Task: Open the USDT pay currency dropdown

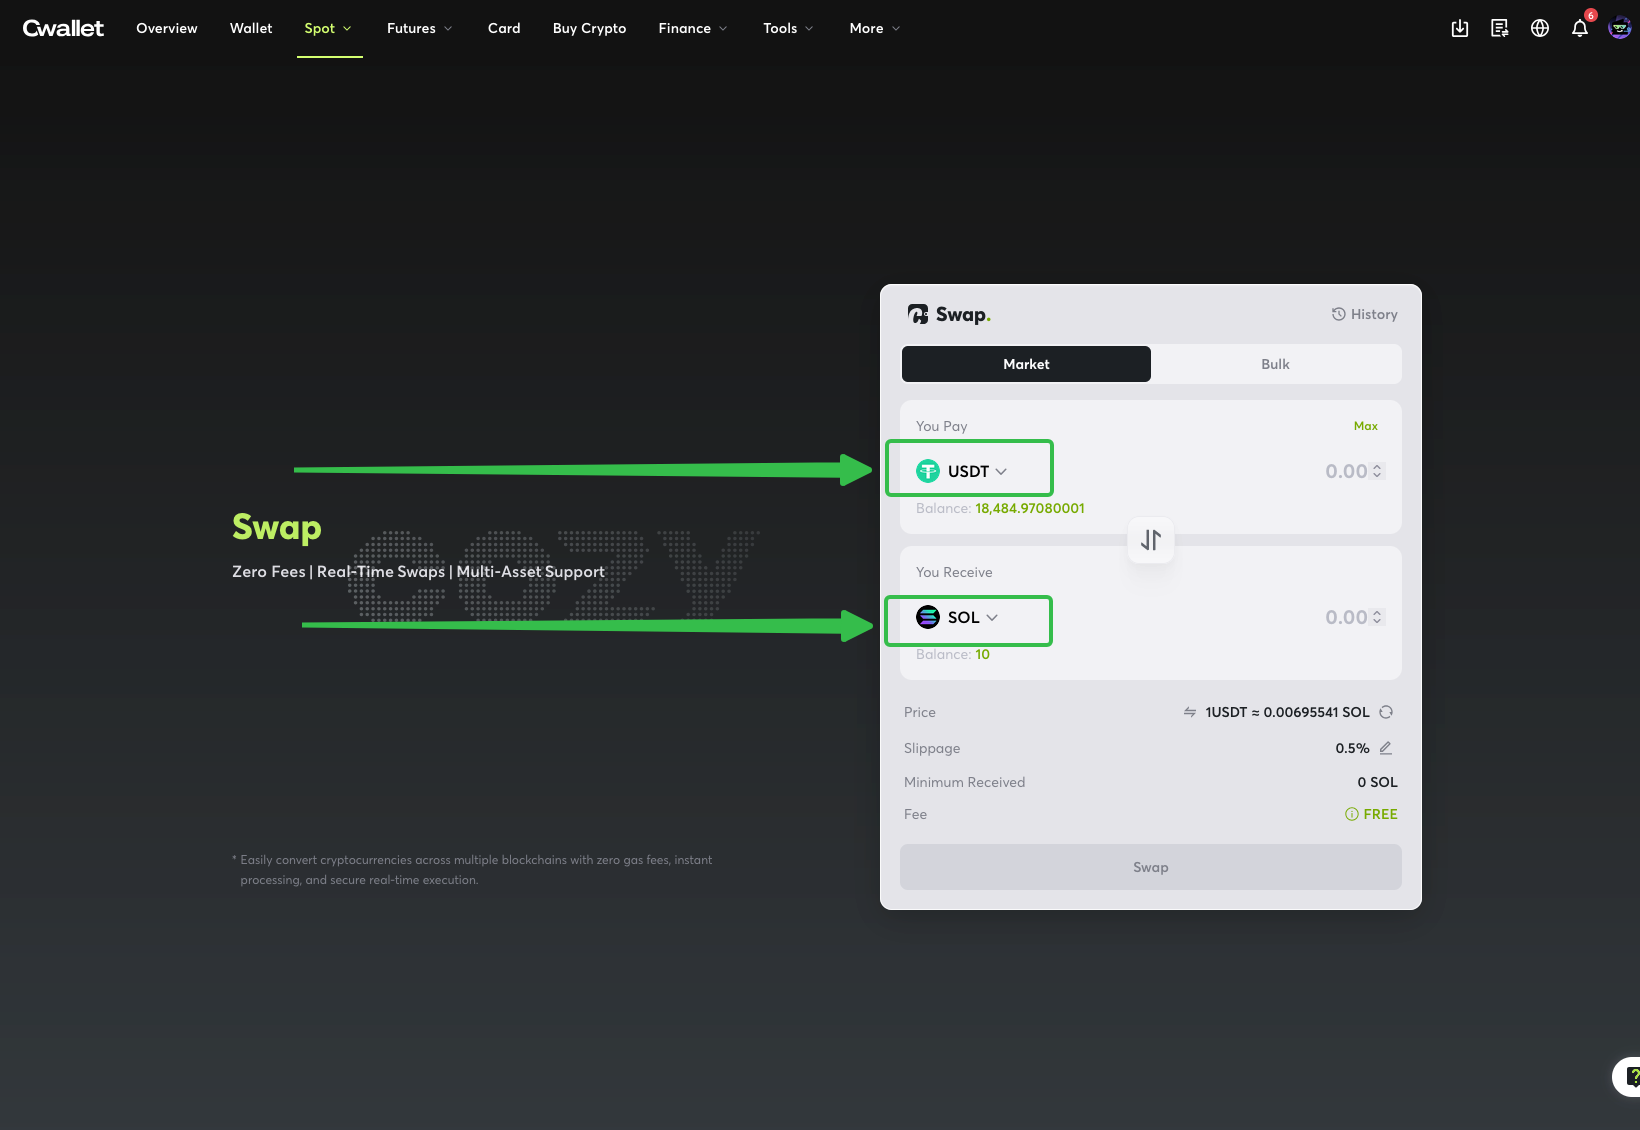Action: 962,471
